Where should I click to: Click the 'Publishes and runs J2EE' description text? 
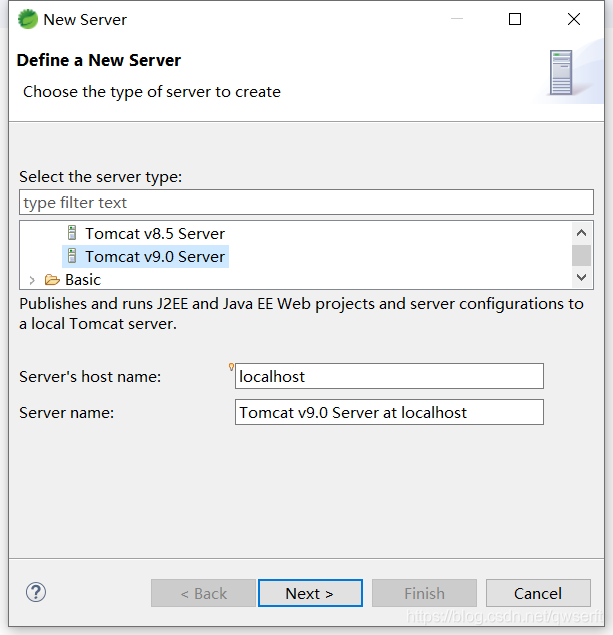coord(301,313)
